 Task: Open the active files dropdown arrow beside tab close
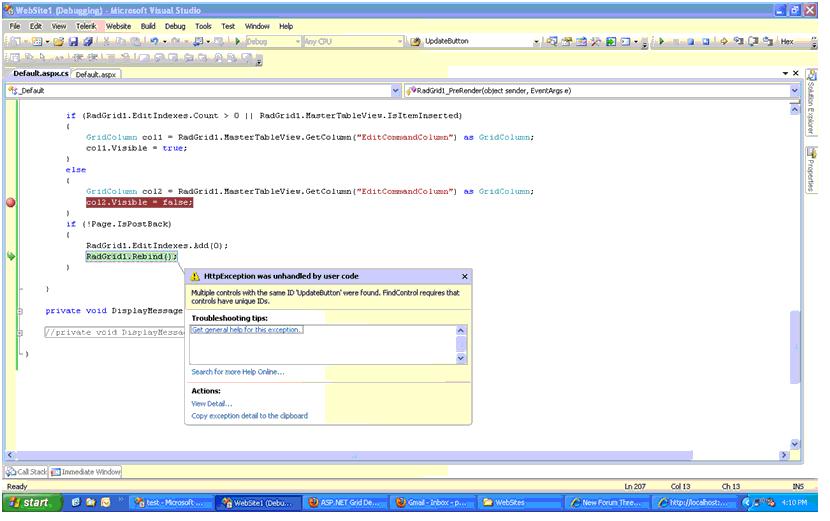pos(785,73)
